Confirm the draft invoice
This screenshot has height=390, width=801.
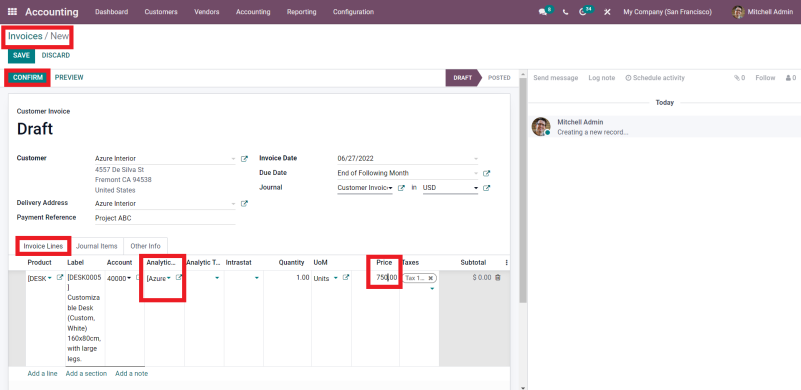tap(28, 78)
